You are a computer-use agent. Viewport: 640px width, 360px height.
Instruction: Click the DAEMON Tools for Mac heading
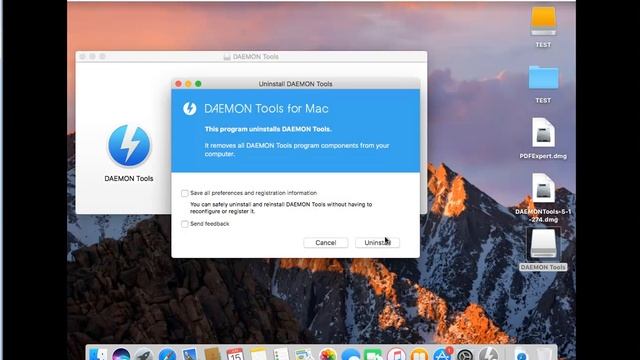(x=266, y=109)
